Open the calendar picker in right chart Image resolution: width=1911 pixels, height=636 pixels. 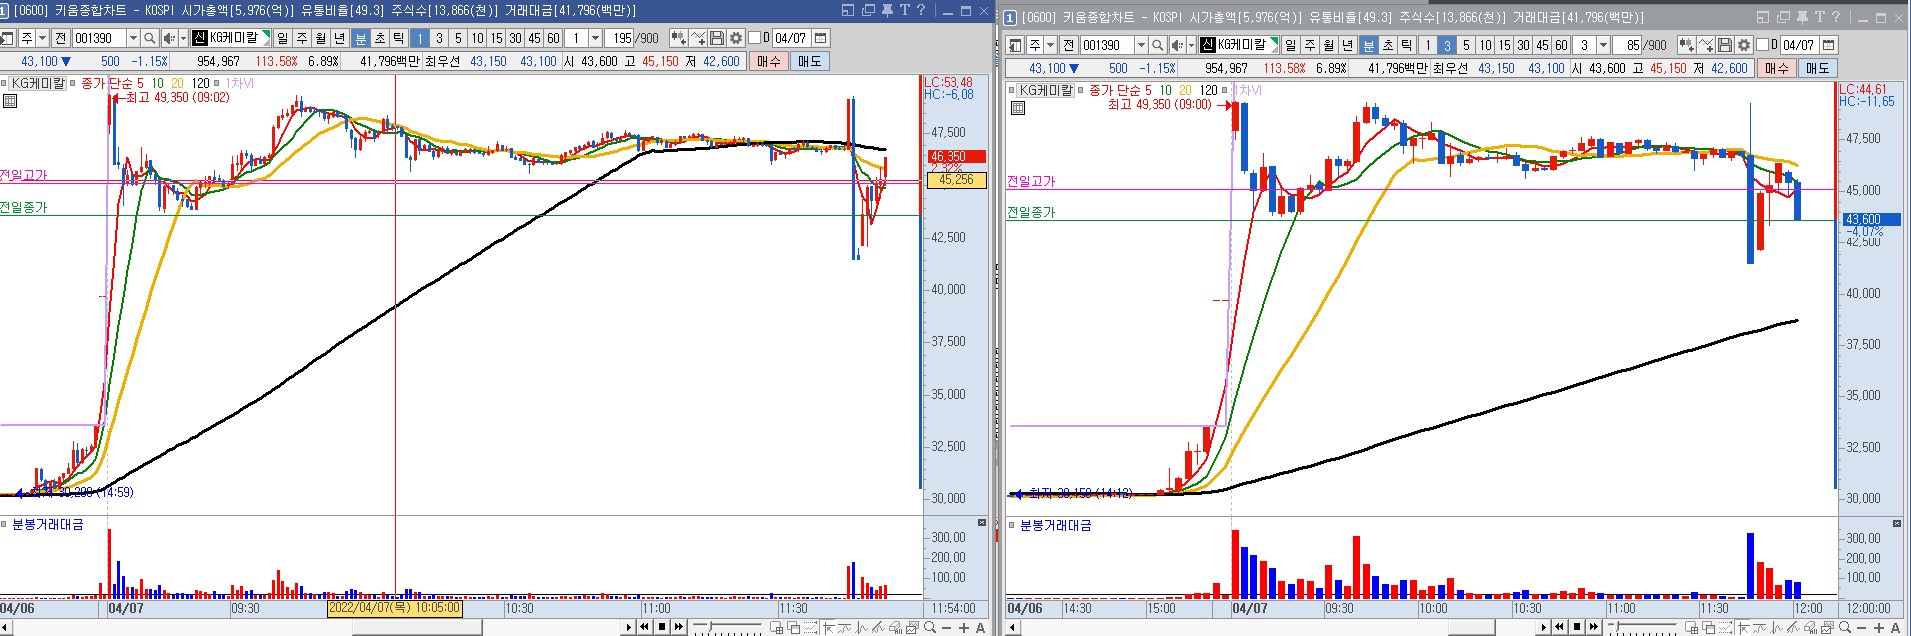click(1828, 45)
